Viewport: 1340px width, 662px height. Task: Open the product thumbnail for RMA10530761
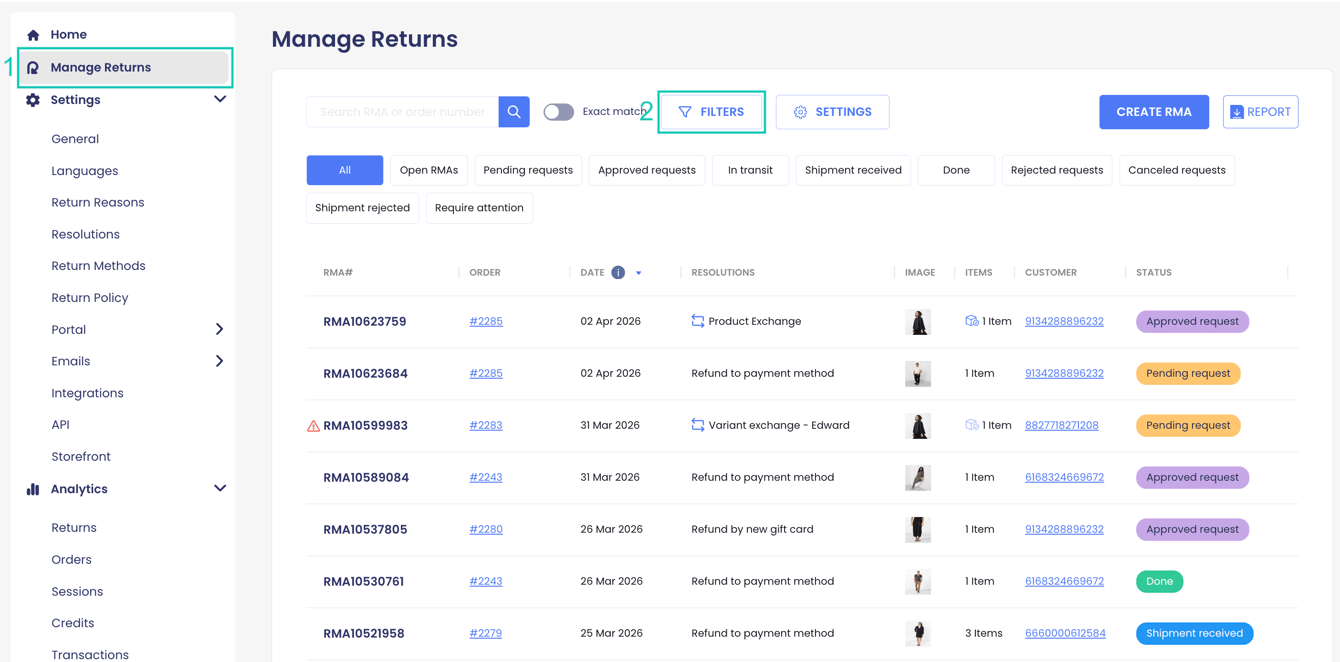pos(918,581)
